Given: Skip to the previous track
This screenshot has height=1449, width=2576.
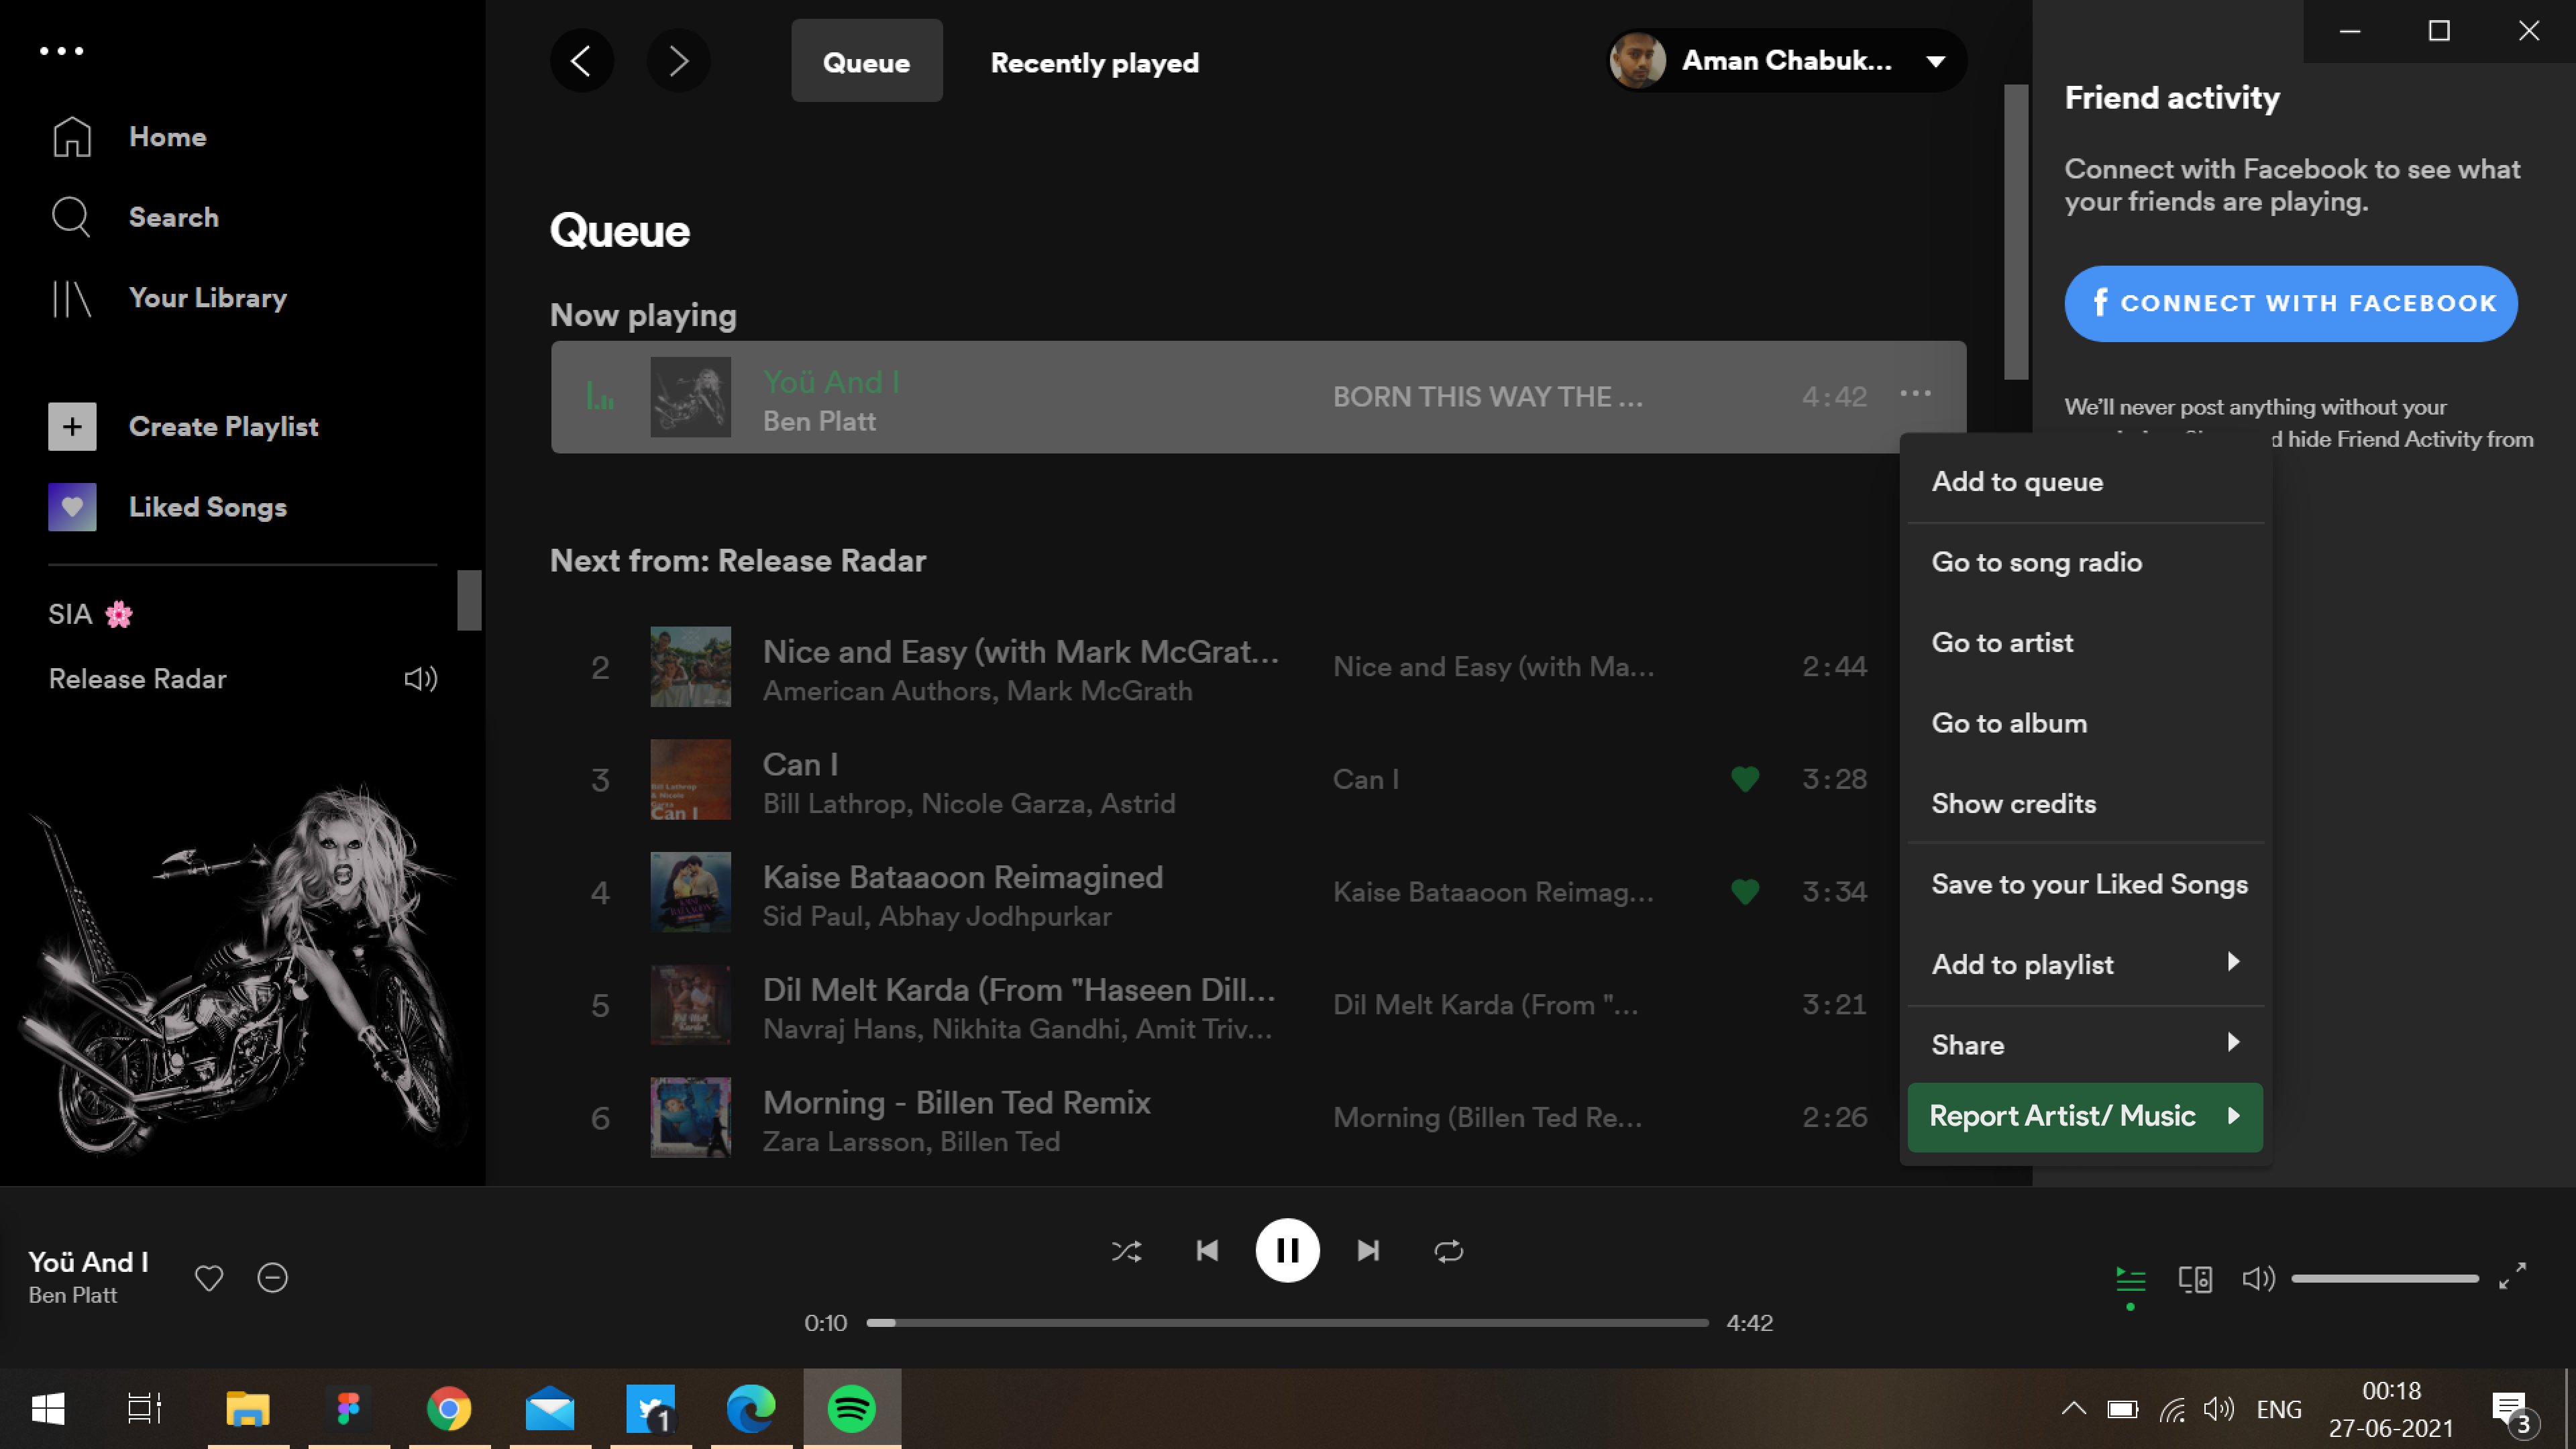Looking at the screenshot, I should point(1207,1251).
